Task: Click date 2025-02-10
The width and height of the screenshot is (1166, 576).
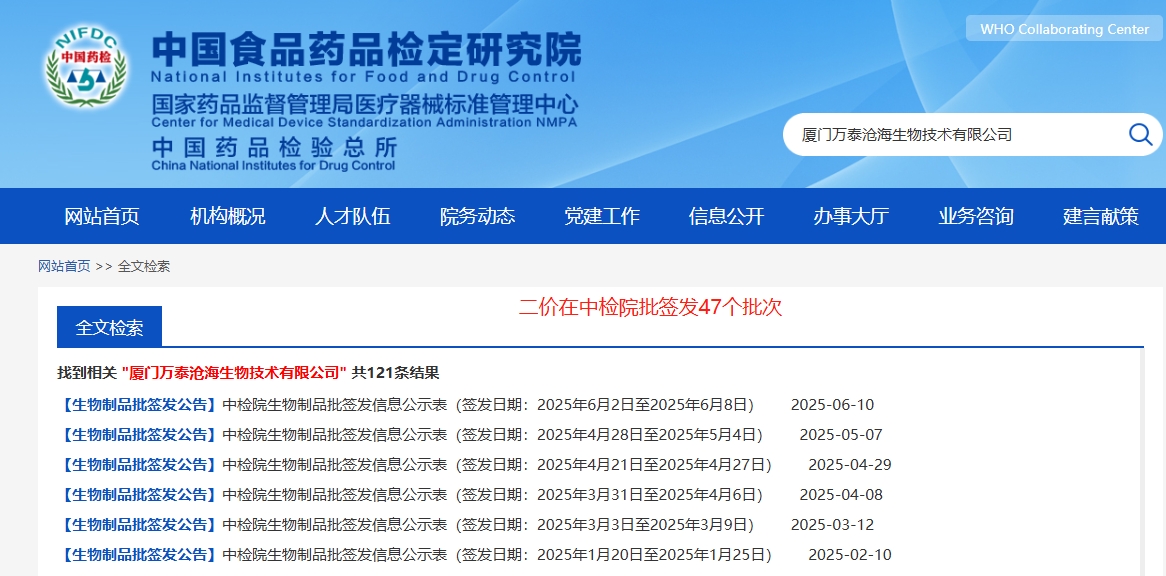Action: coord(850,554)
